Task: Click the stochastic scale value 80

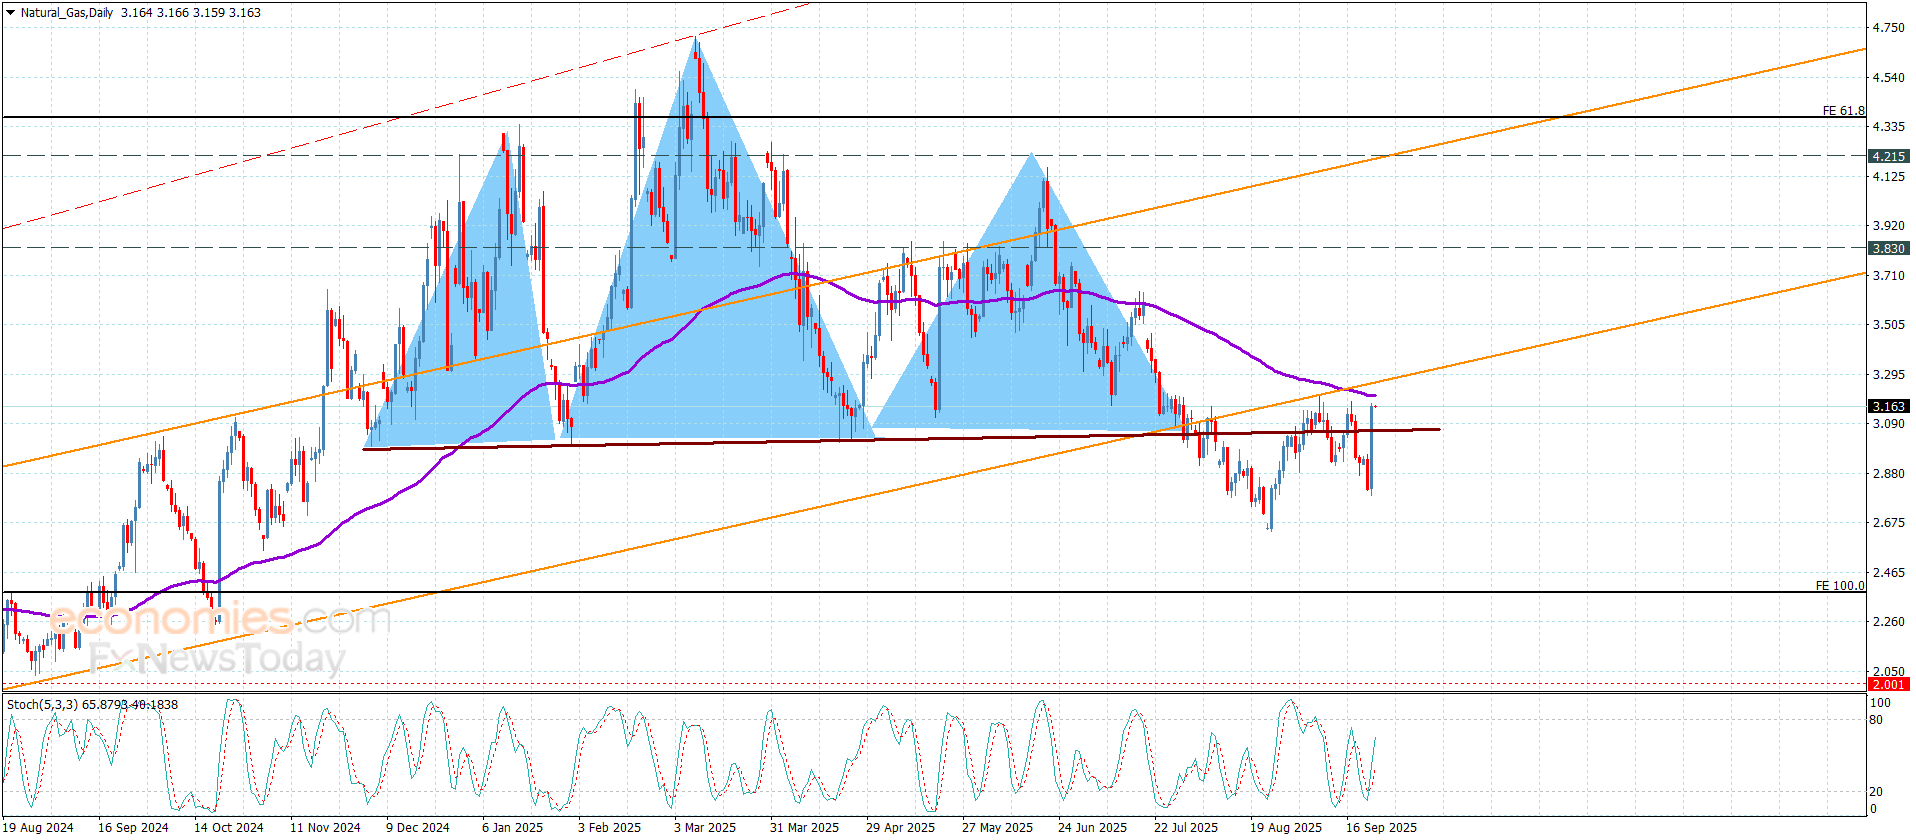Action: point(1876,720)
